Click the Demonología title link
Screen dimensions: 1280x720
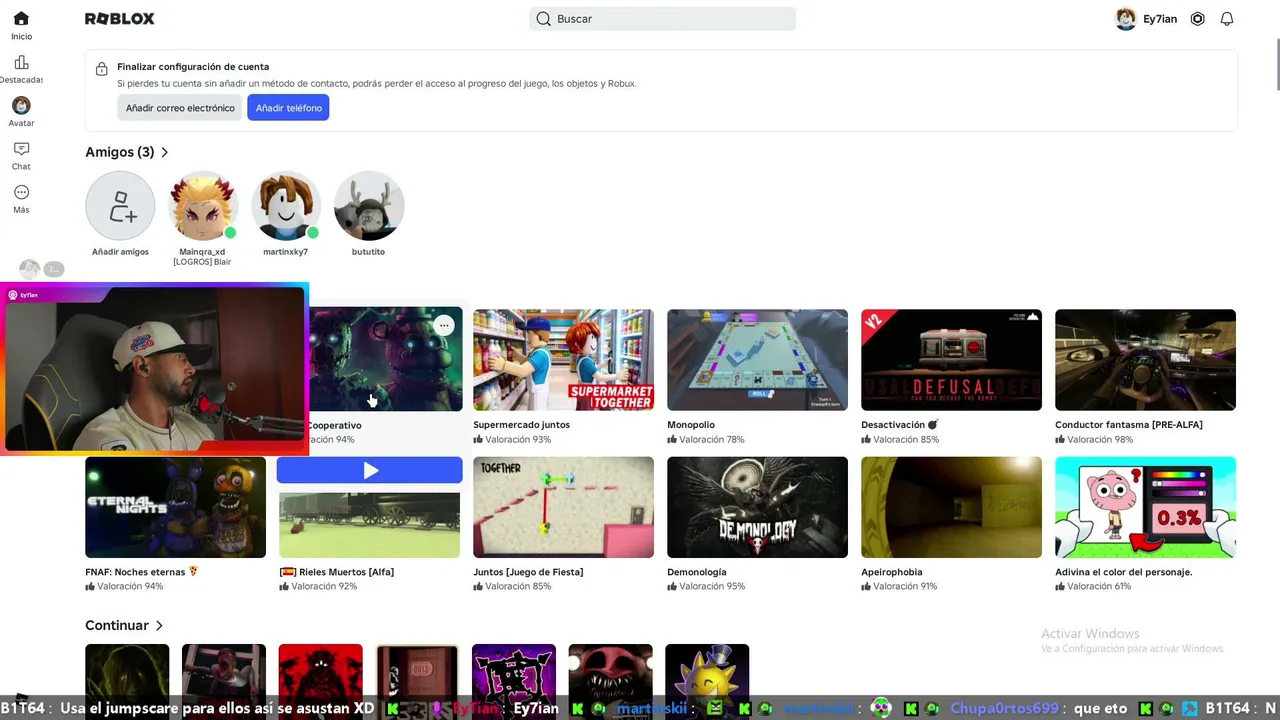tap(697, 572)
